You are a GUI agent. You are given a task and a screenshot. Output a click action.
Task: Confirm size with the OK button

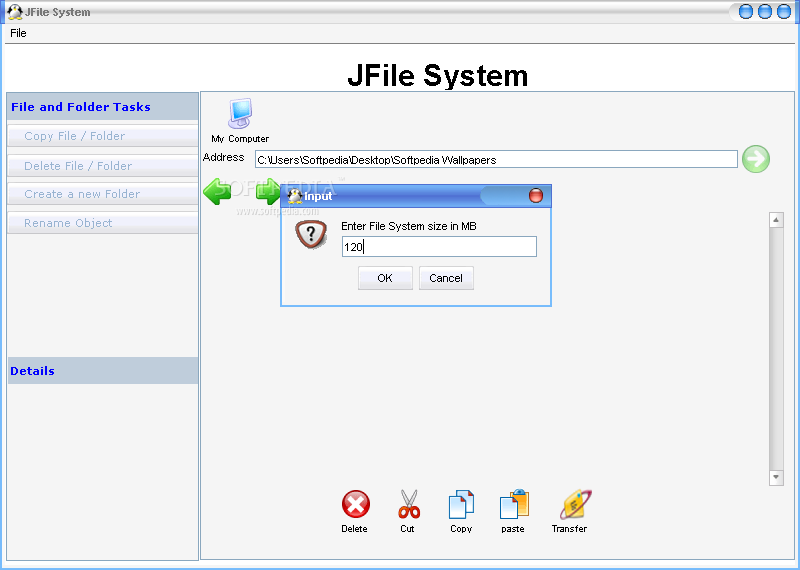[x=385, y=278]
